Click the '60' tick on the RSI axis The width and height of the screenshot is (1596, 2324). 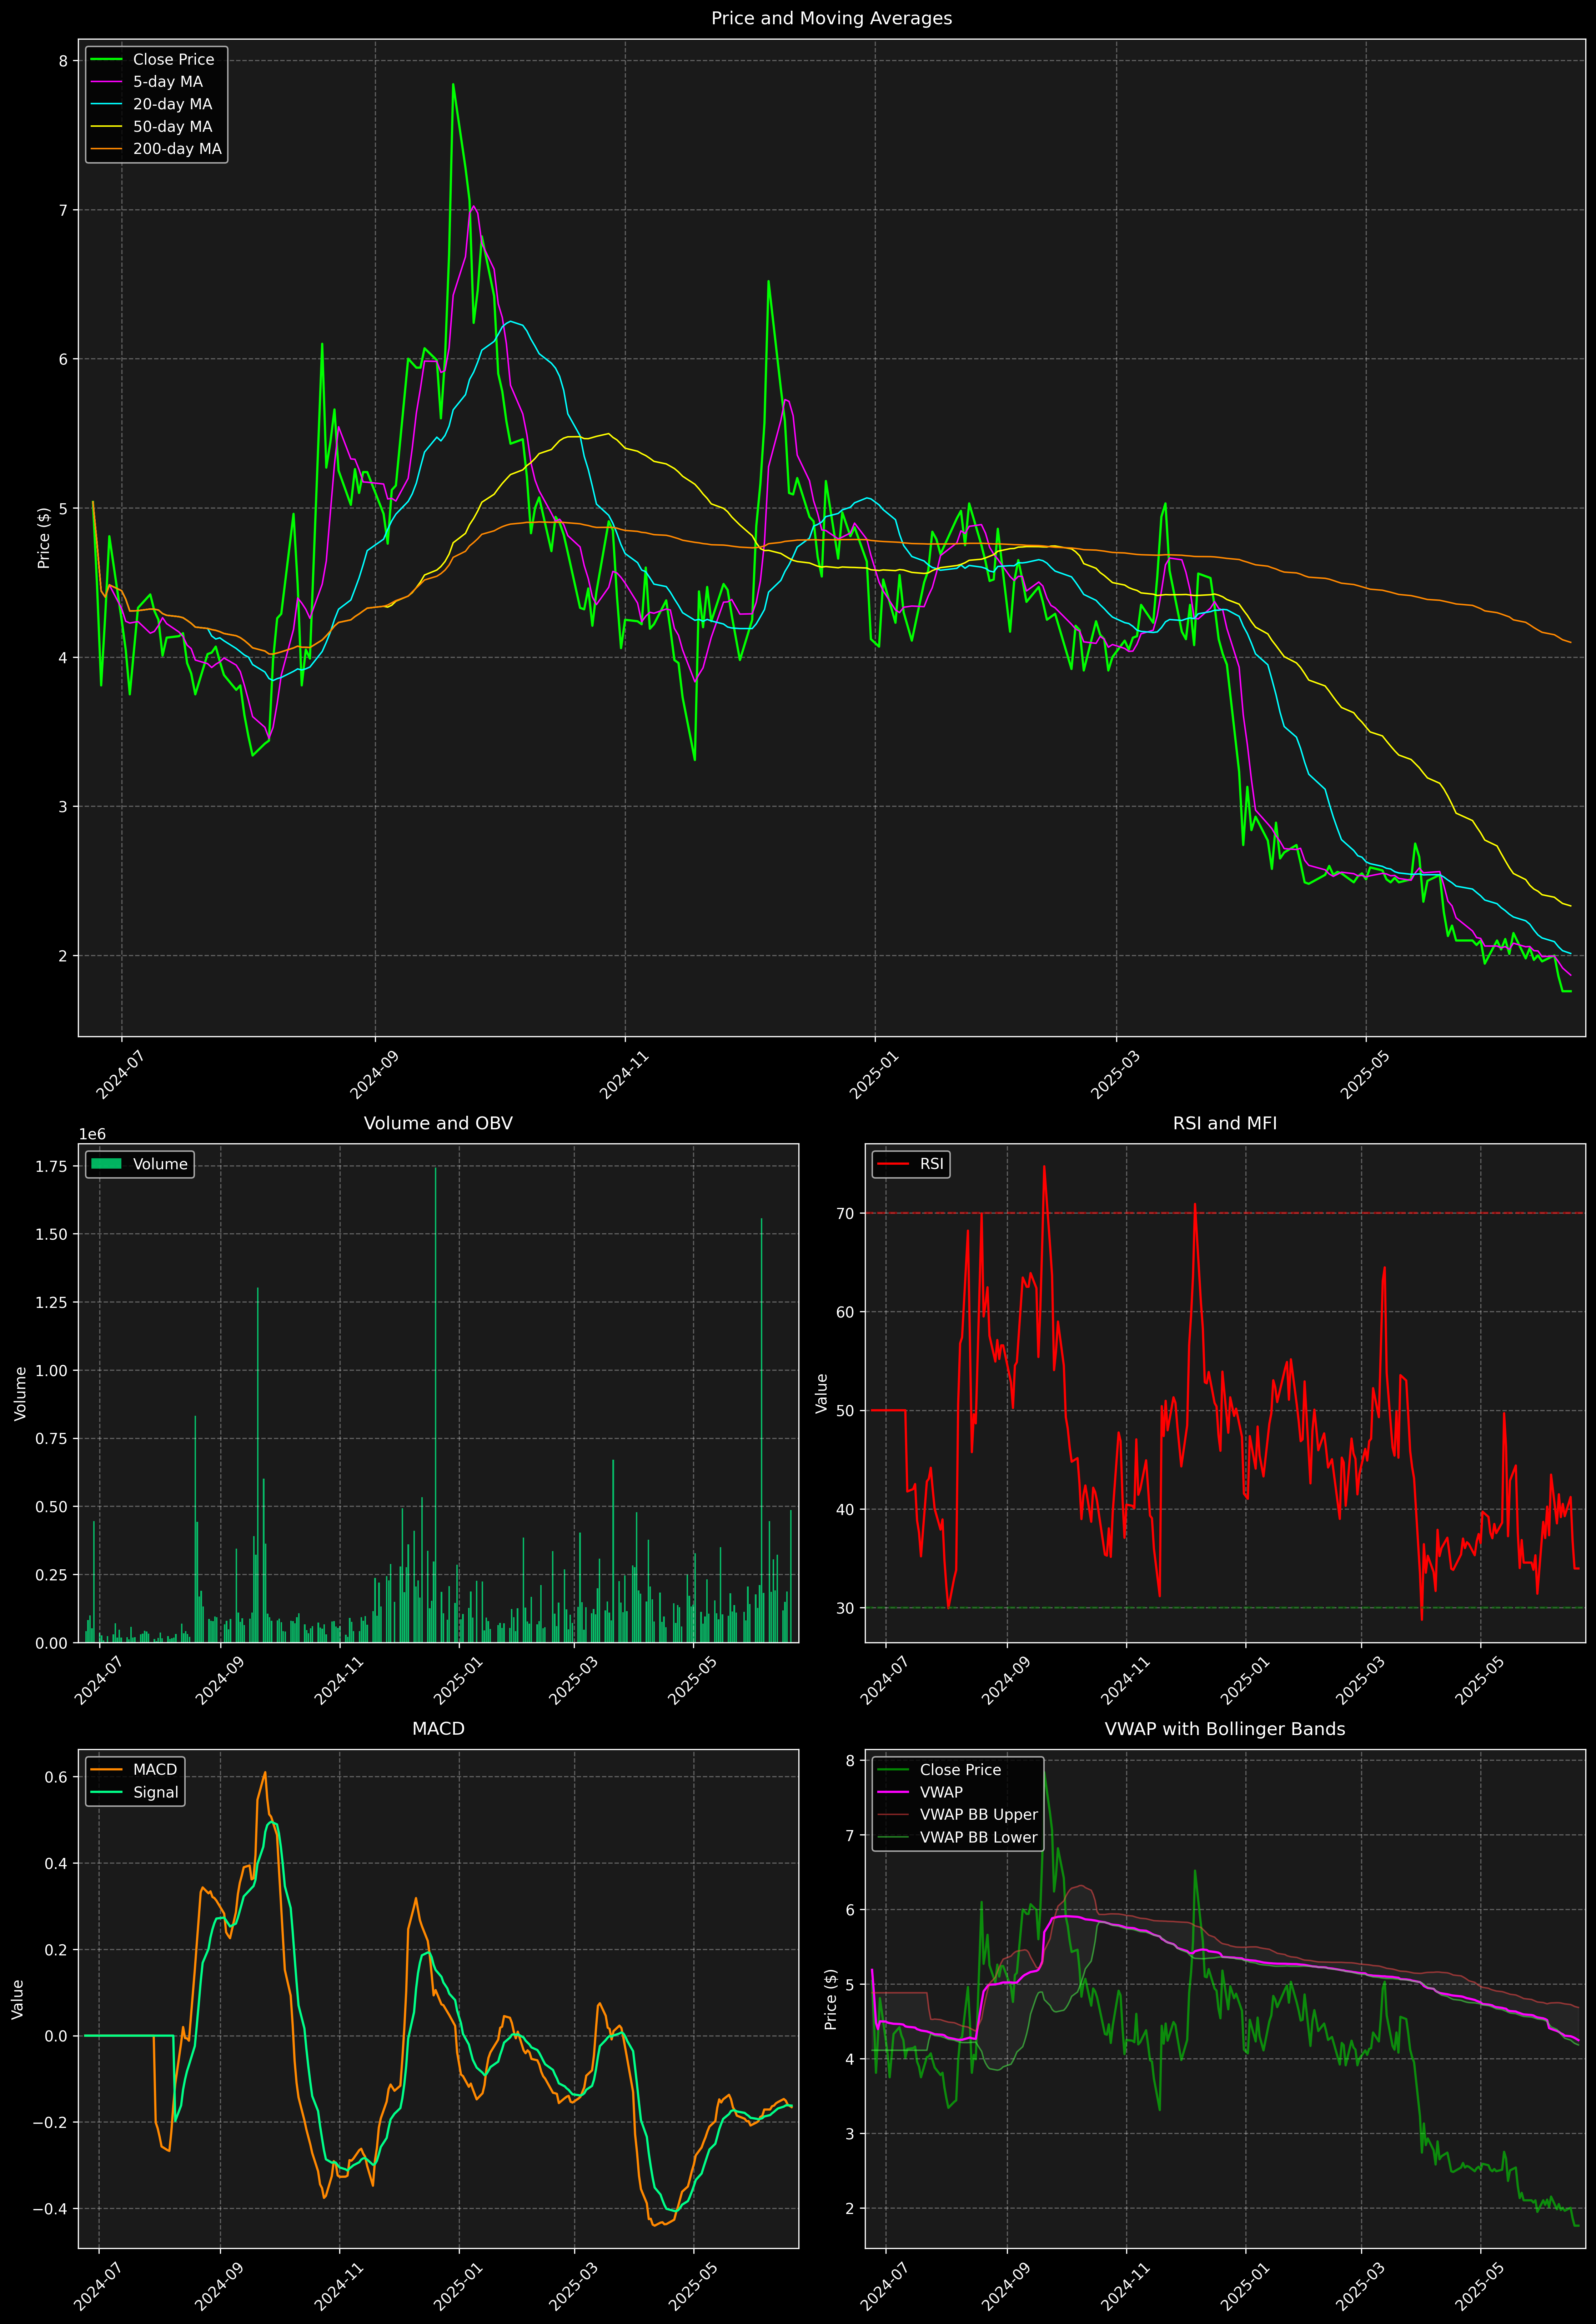click(845, 1312)
